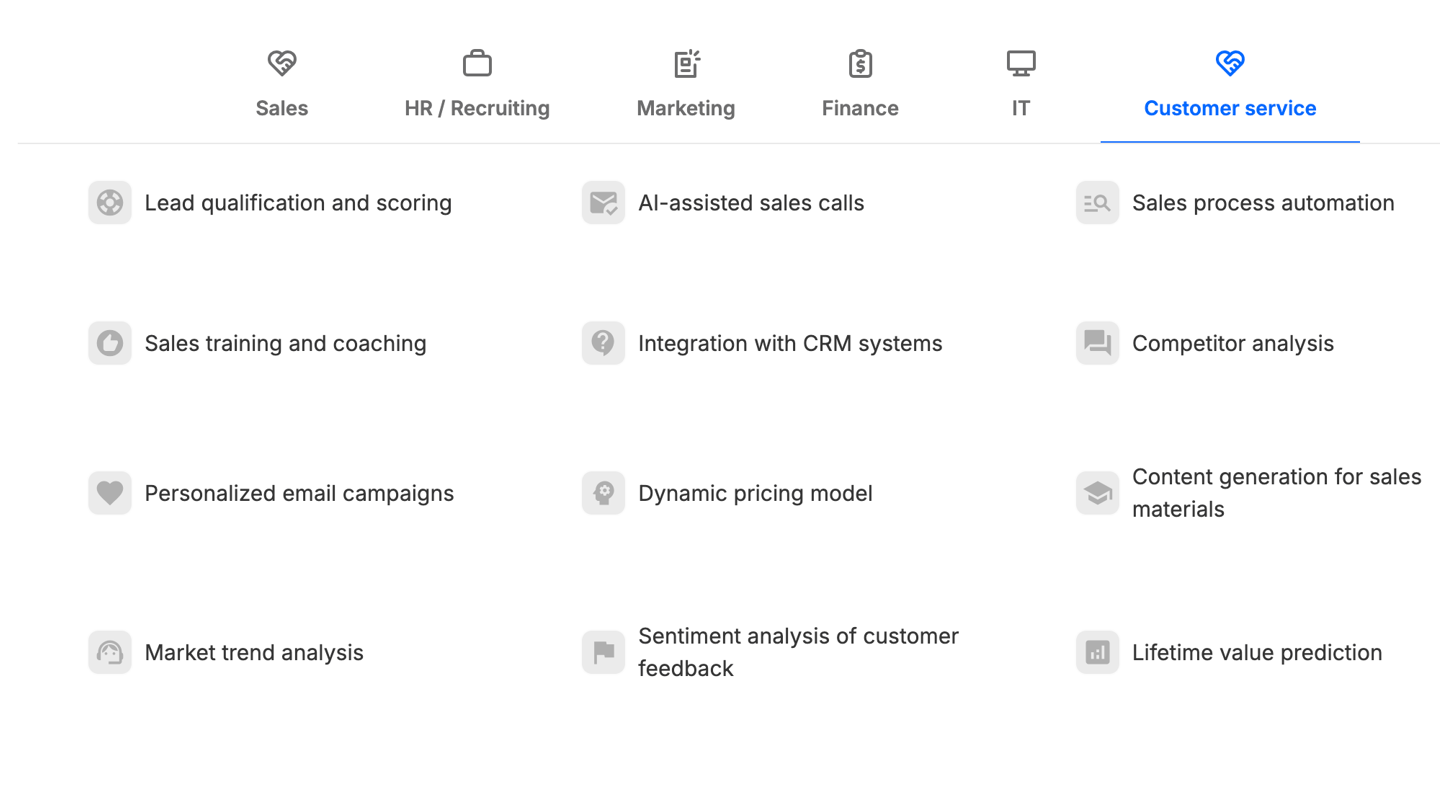Open Competitor analysis
This screenshot has height=800, width=1440.
[1233, 343]
